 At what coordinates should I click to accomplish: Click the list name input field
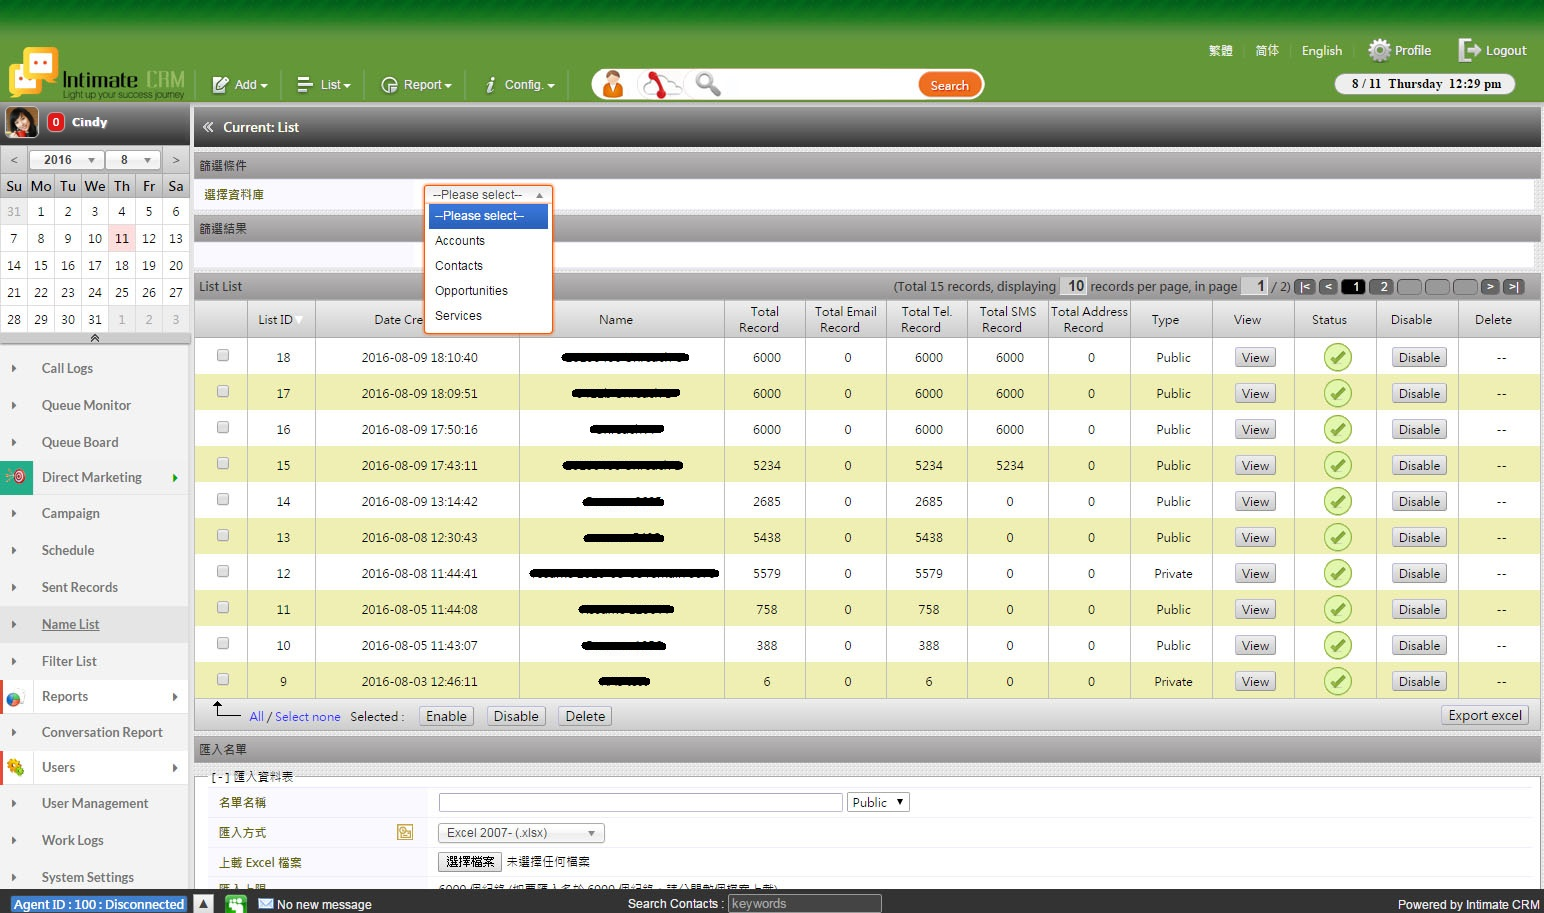tap(640, 802)
